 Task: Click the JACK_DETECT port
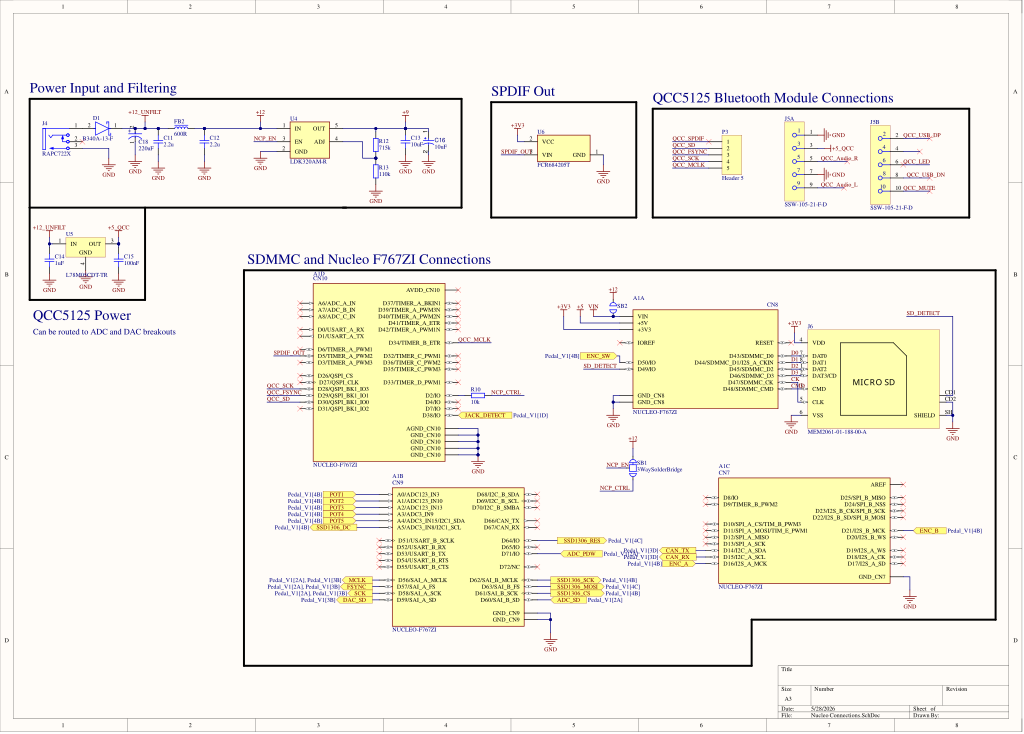coord(487,415)
